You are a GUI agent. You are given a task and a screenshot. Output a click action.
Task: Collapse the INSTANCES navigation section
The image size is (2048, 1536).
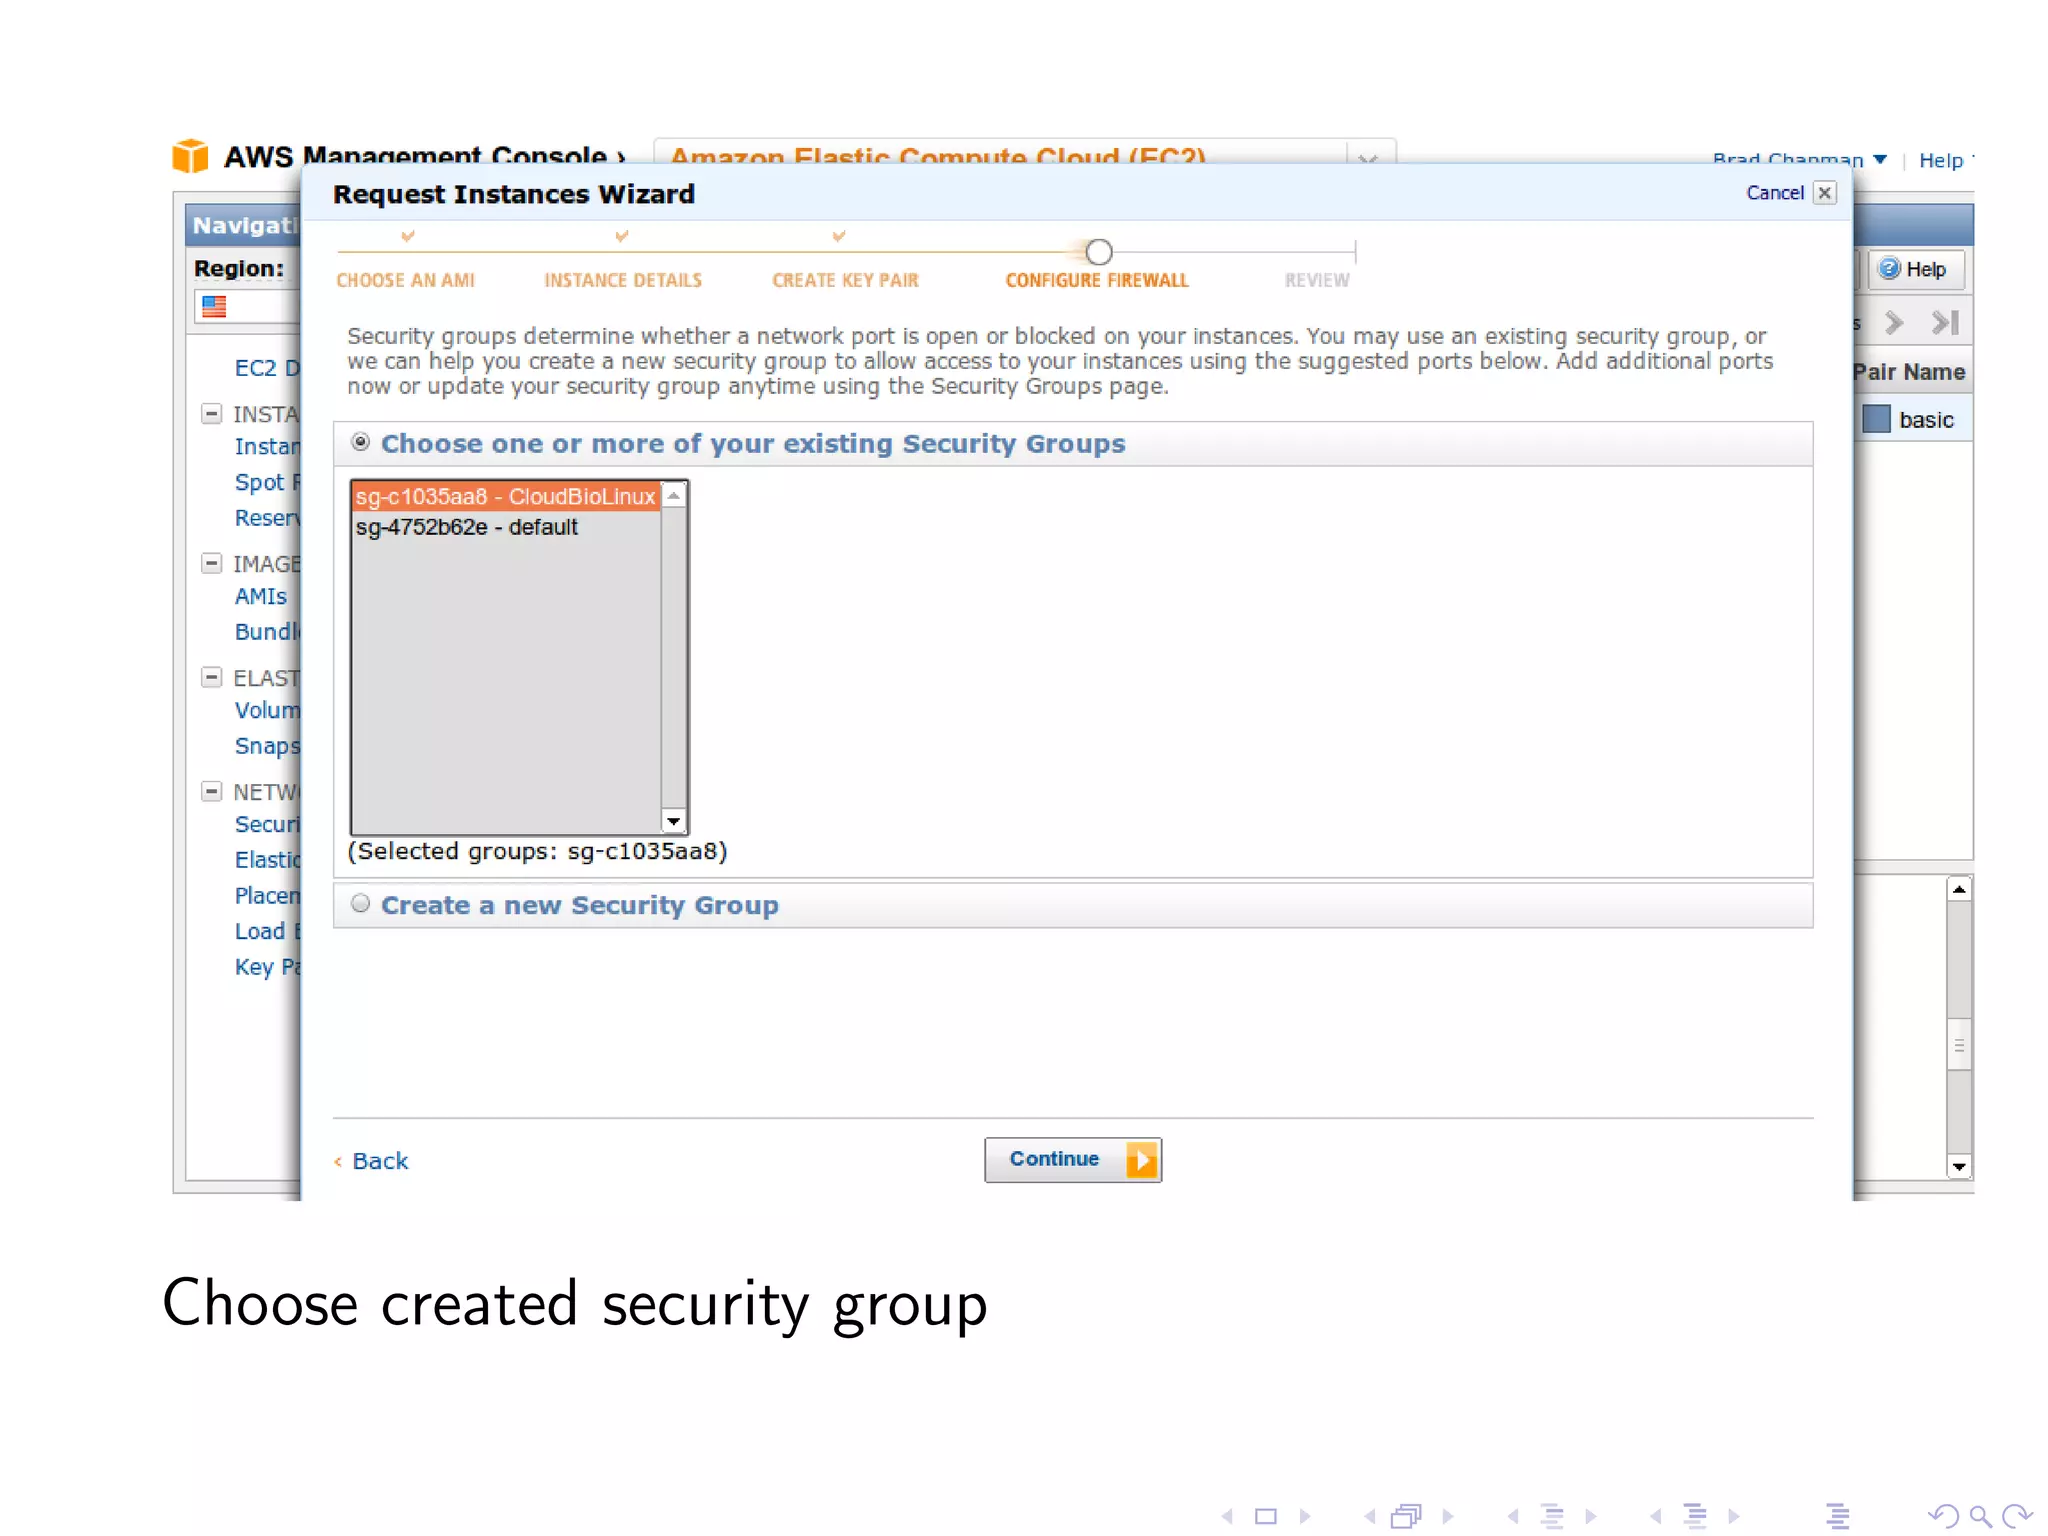211,413
